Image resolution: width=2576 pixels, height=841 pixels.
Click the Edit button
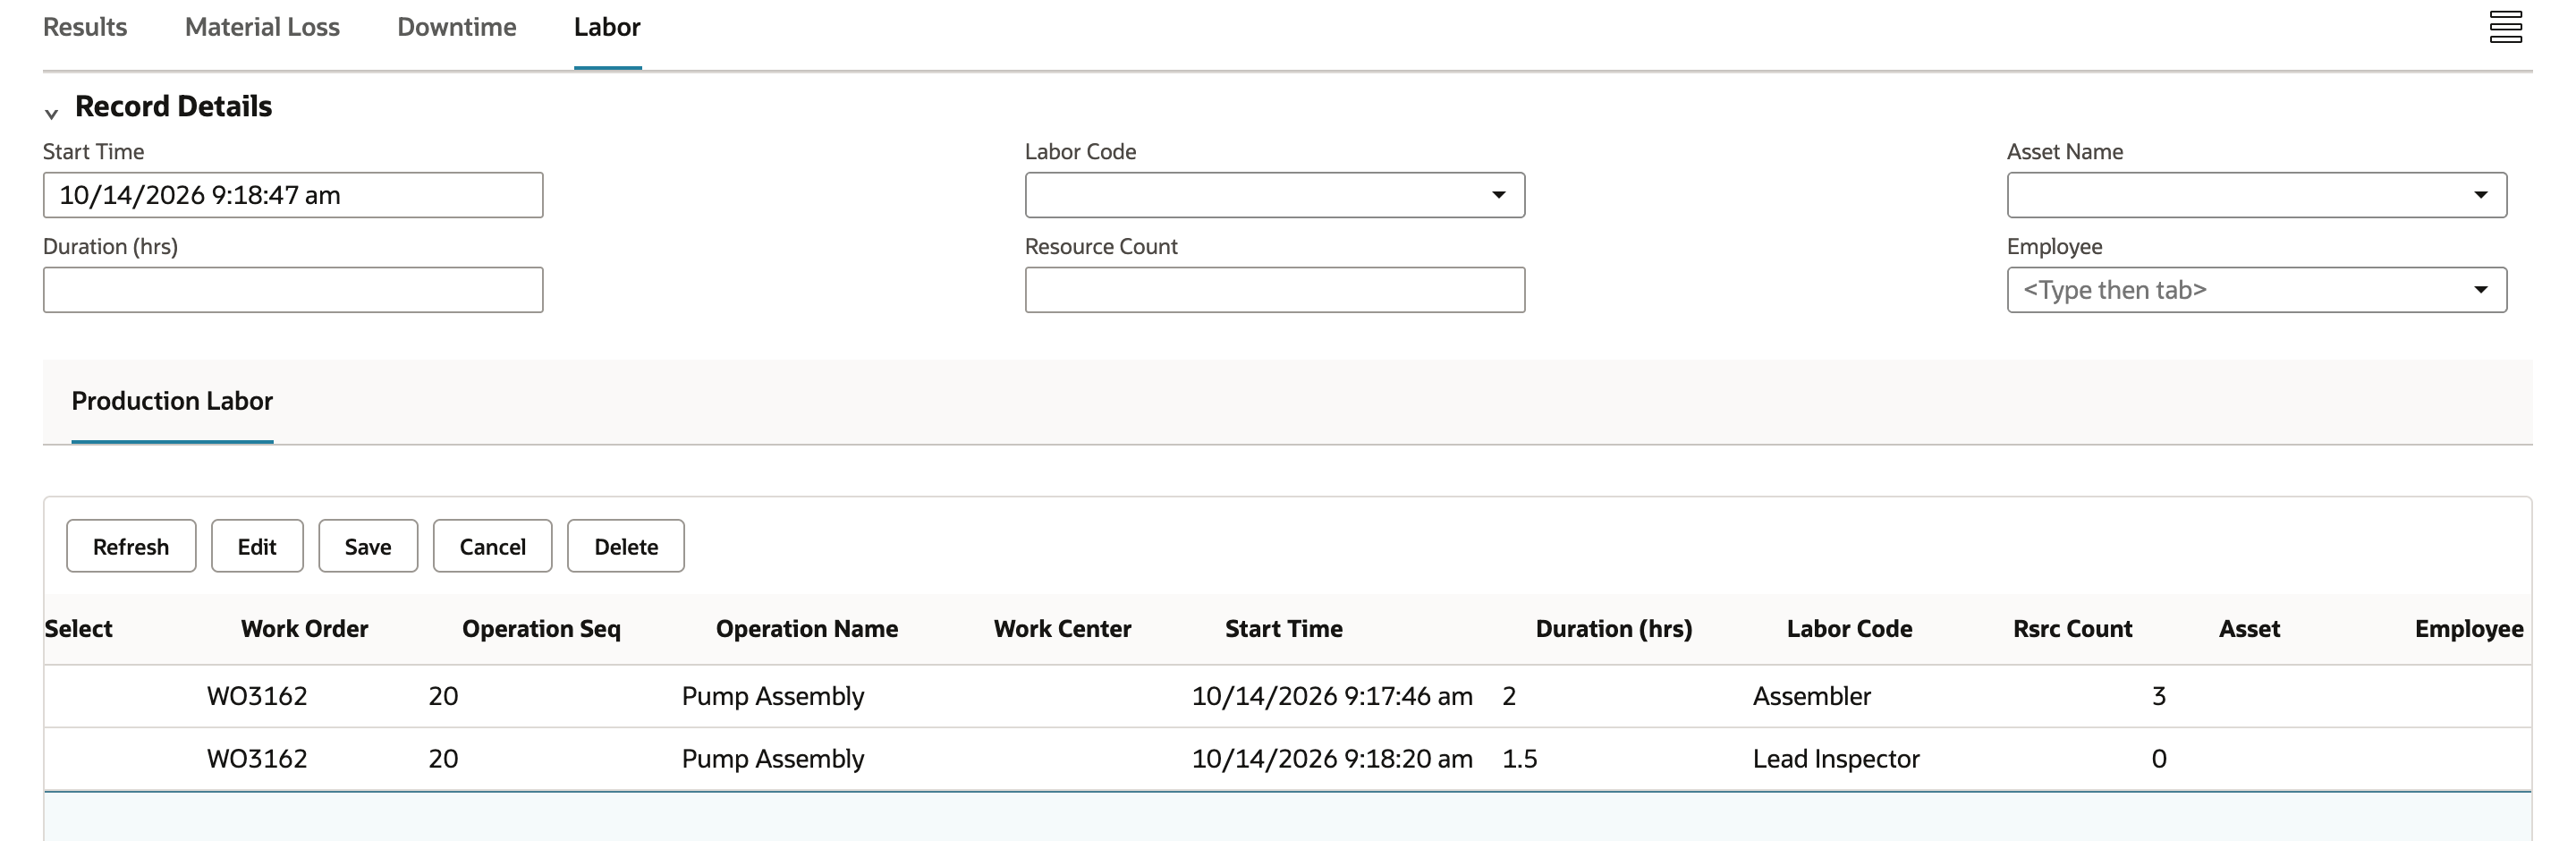[257, 546]
